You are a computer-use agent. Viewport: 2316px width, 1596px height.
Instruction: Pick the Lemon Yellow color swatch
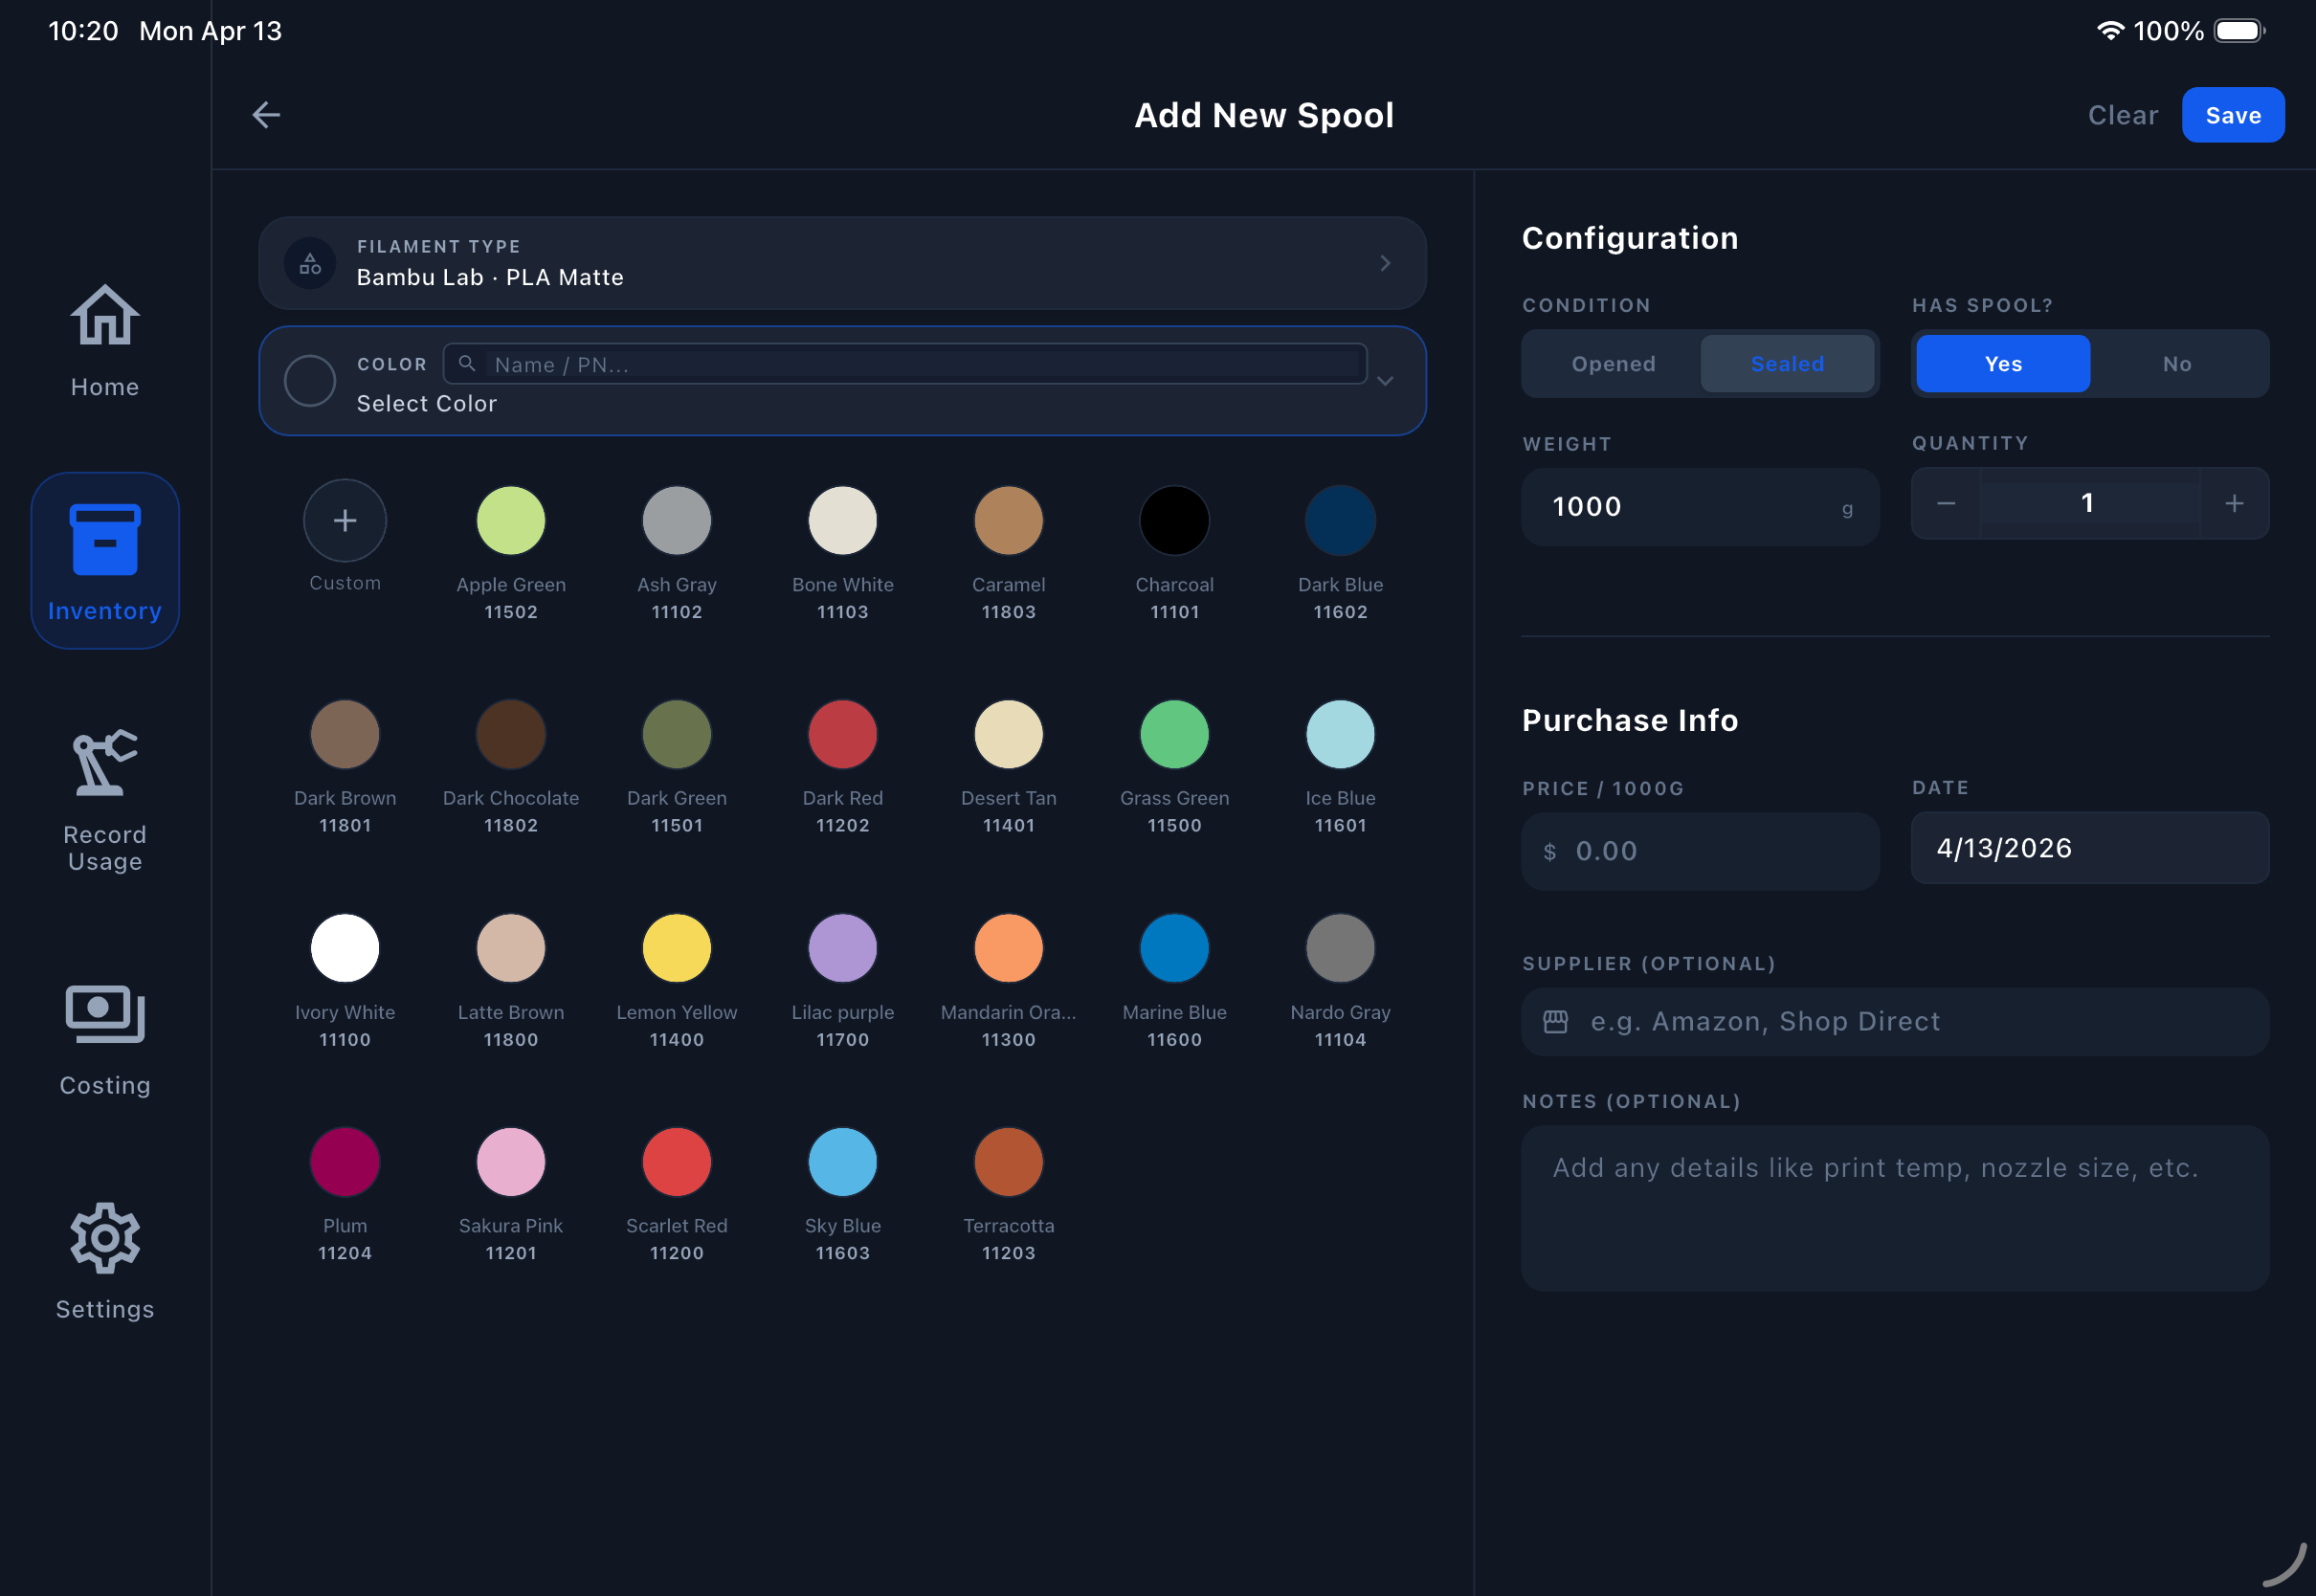(x=676, y=948)
